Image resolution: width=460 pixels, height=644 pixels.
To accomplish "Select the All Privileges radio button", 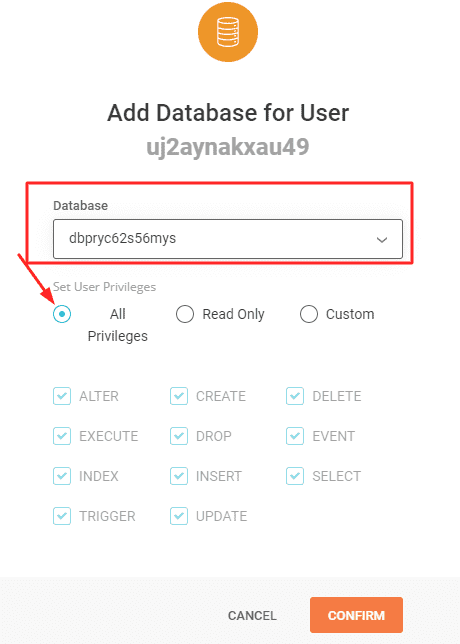I will click(x=62, y=314).
